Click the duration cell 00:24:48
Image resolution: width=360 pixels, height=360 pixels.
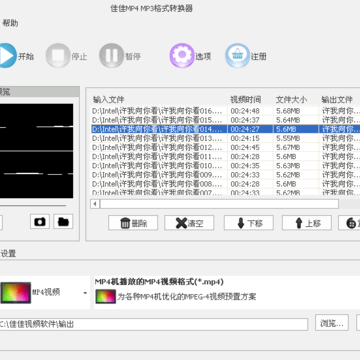click(245, 111)
